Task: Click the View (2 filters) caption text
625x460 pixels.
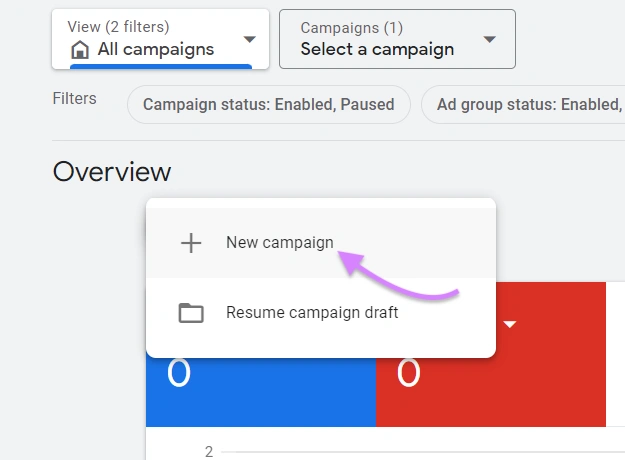Action: (x=118, y=27)
